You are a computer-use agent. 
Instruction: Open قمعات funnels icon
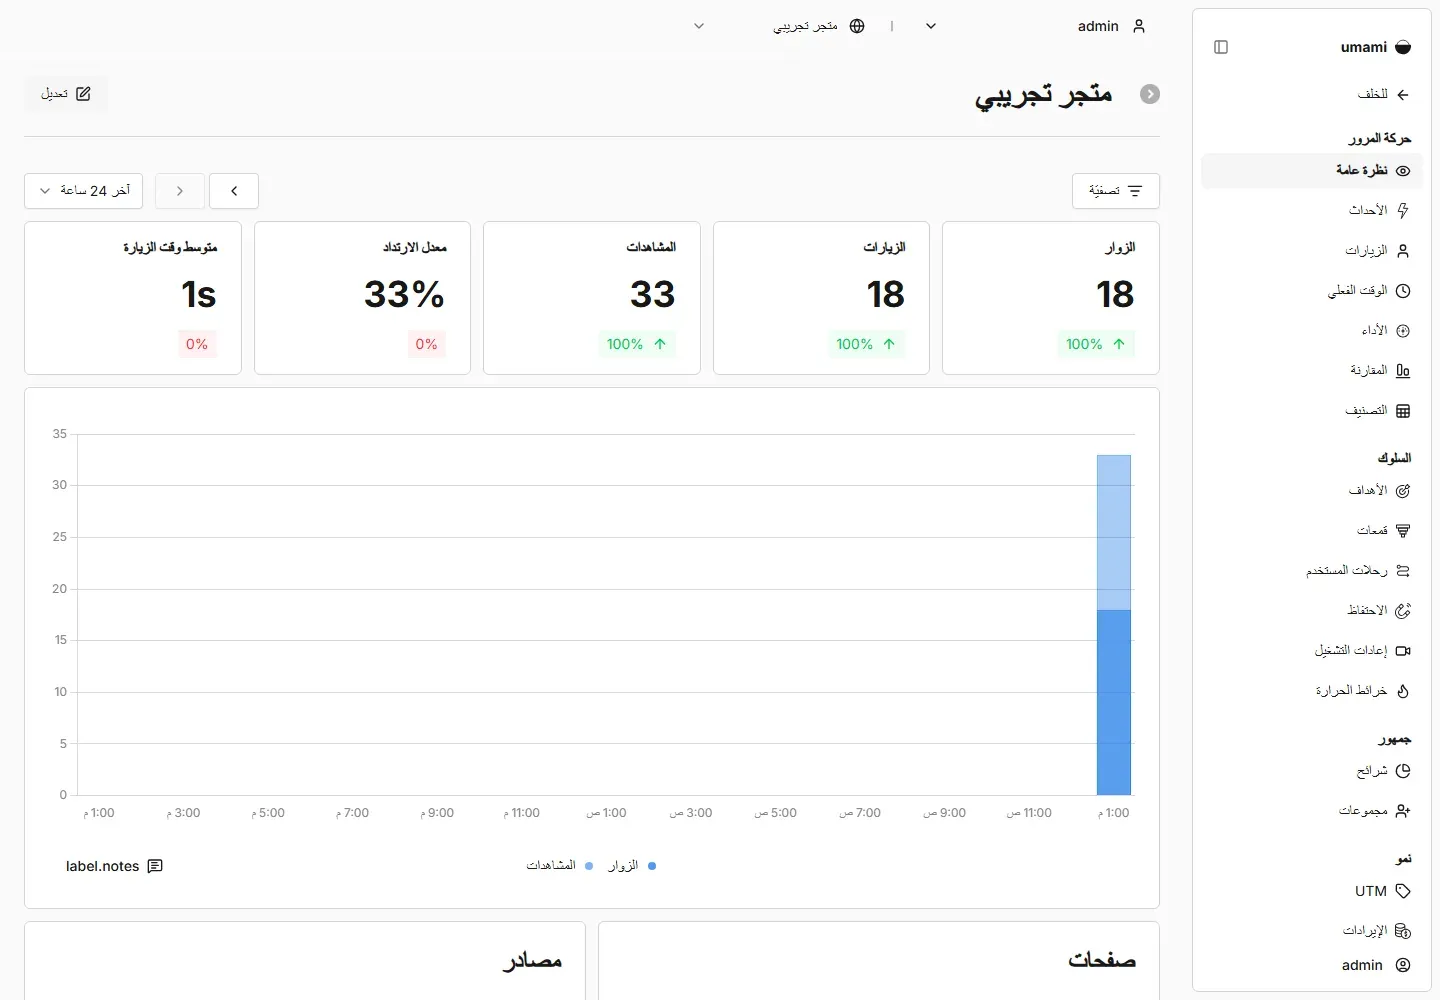point(1403,531)
